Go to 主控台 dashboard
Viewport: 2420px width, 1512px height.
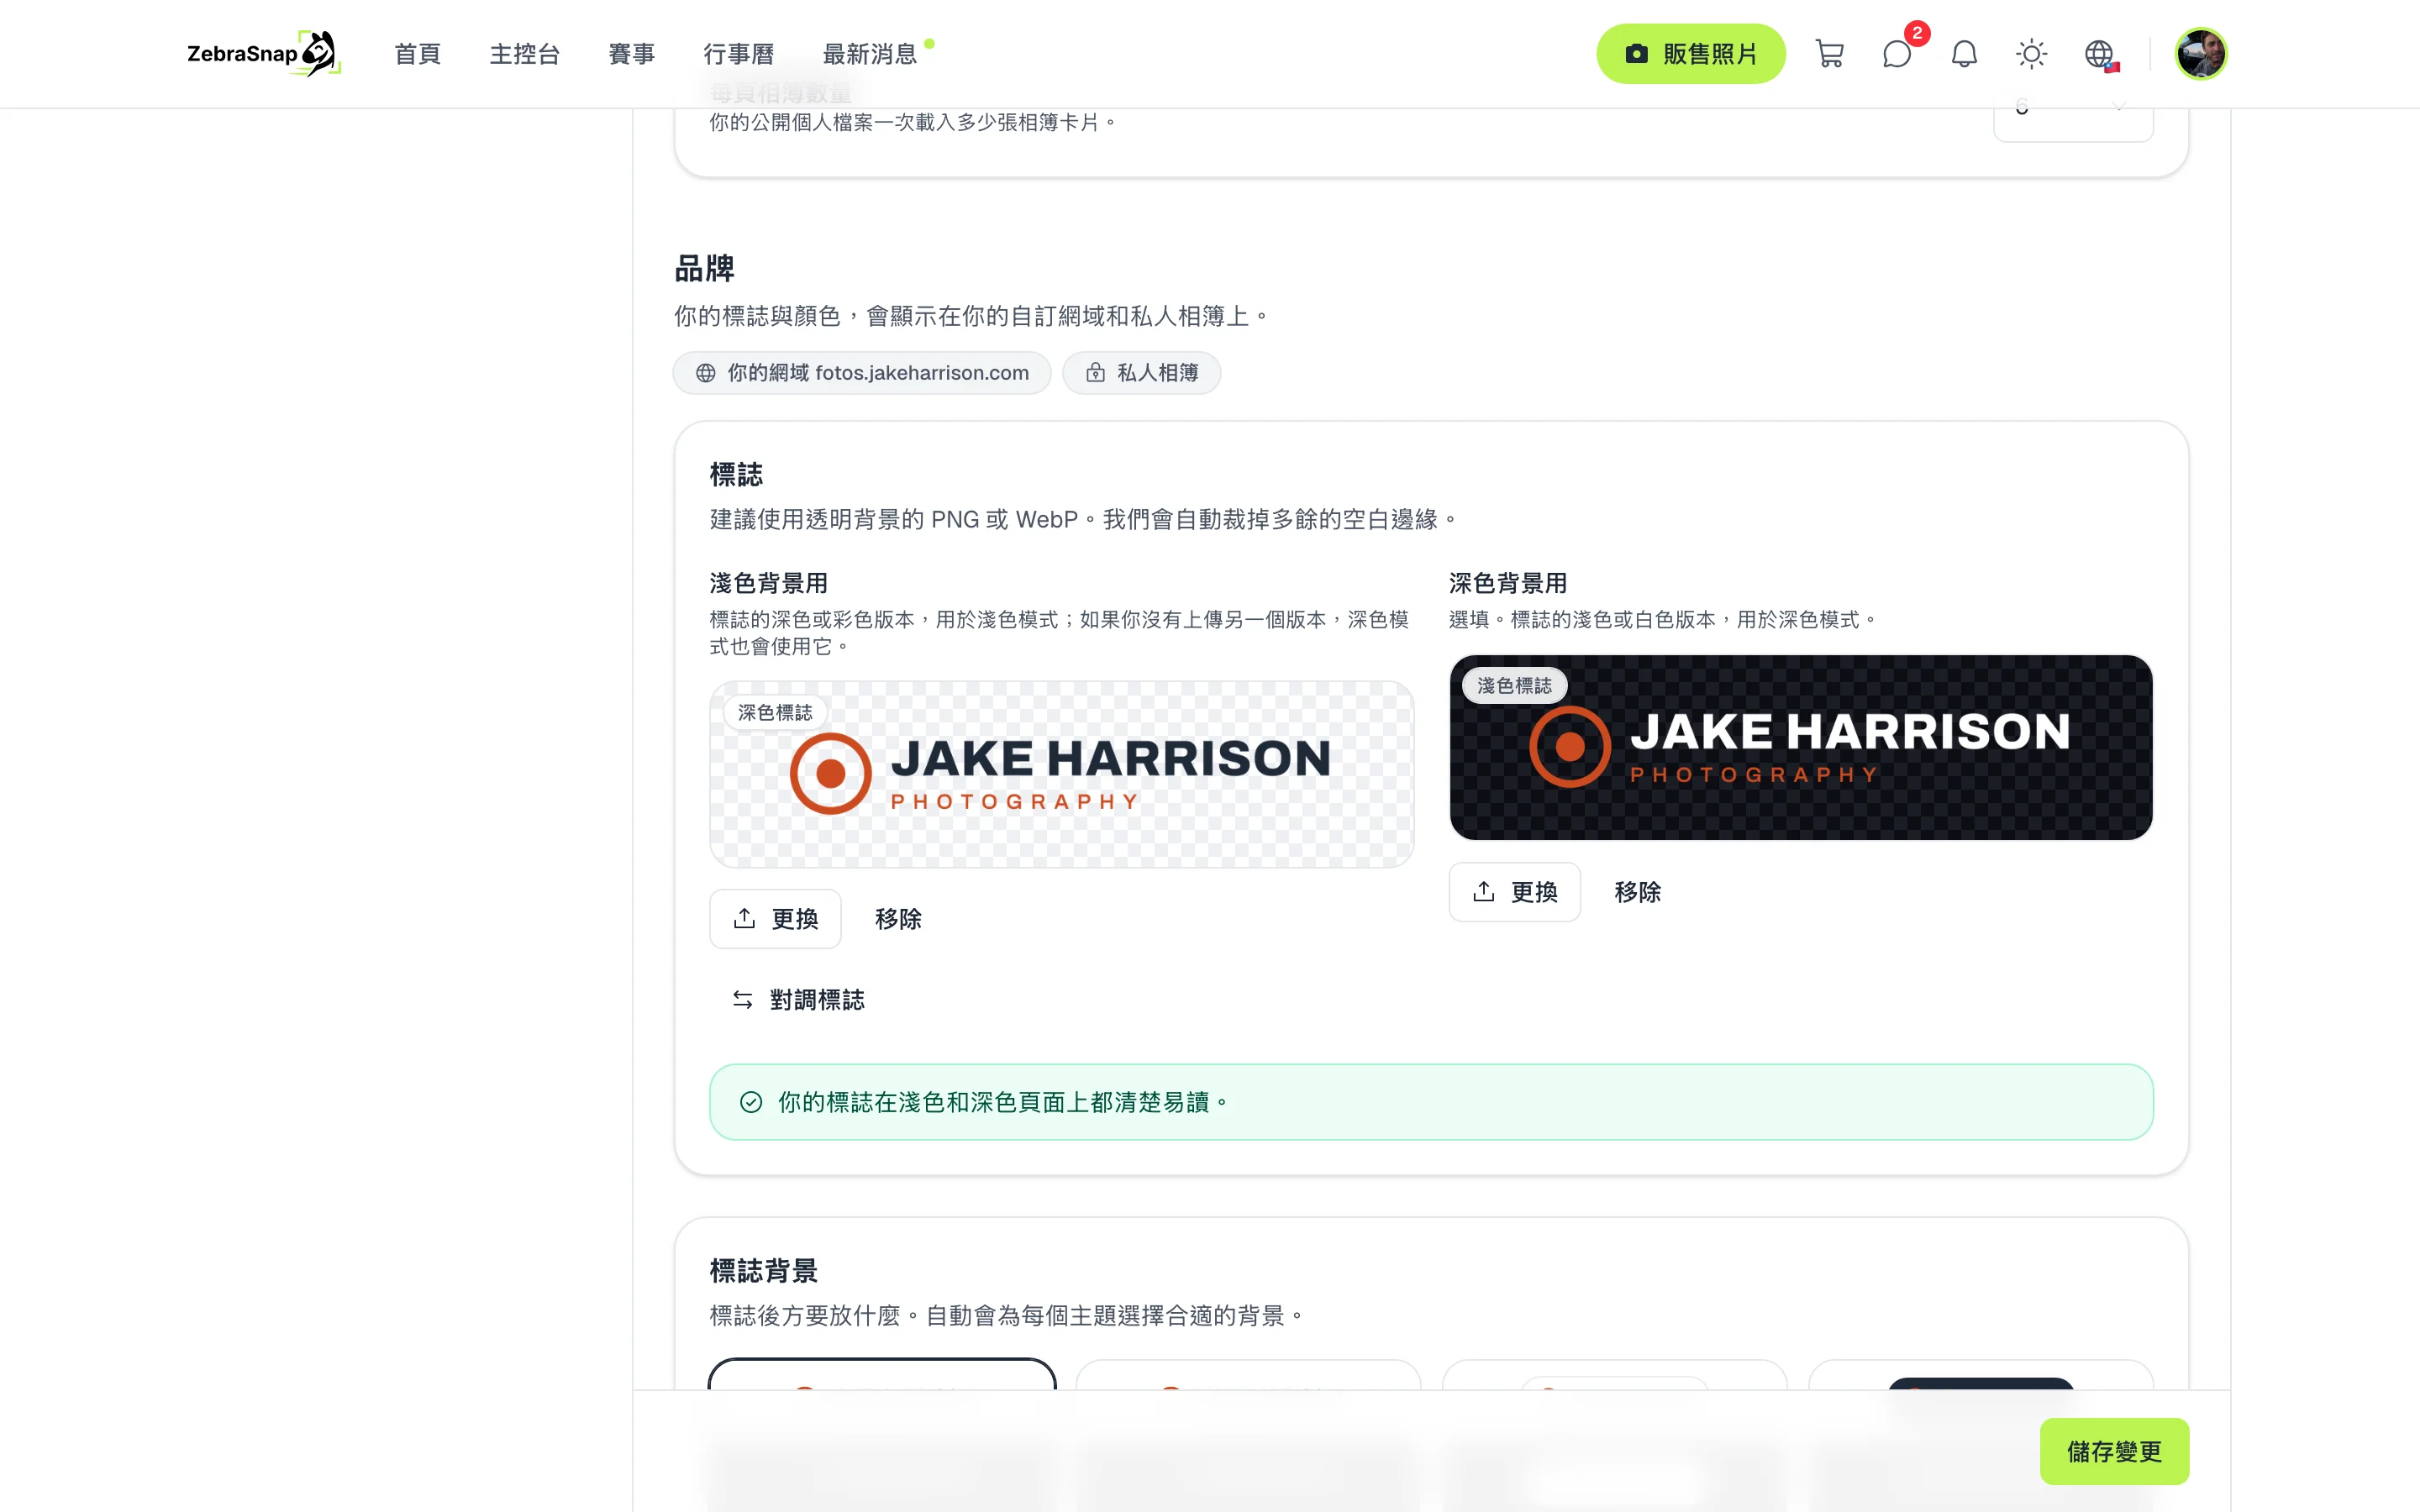524,54
